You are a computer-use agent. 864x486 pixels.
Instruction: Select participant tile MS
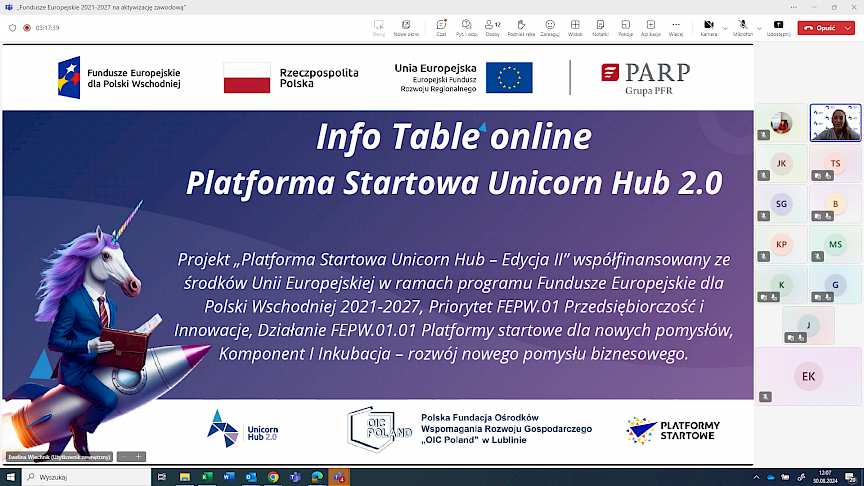pos(835,245)
